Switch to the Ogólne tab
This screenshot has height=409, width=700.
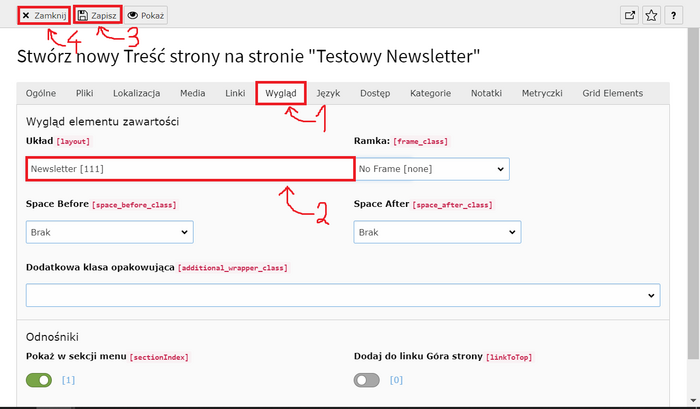(x=41, y=93)
